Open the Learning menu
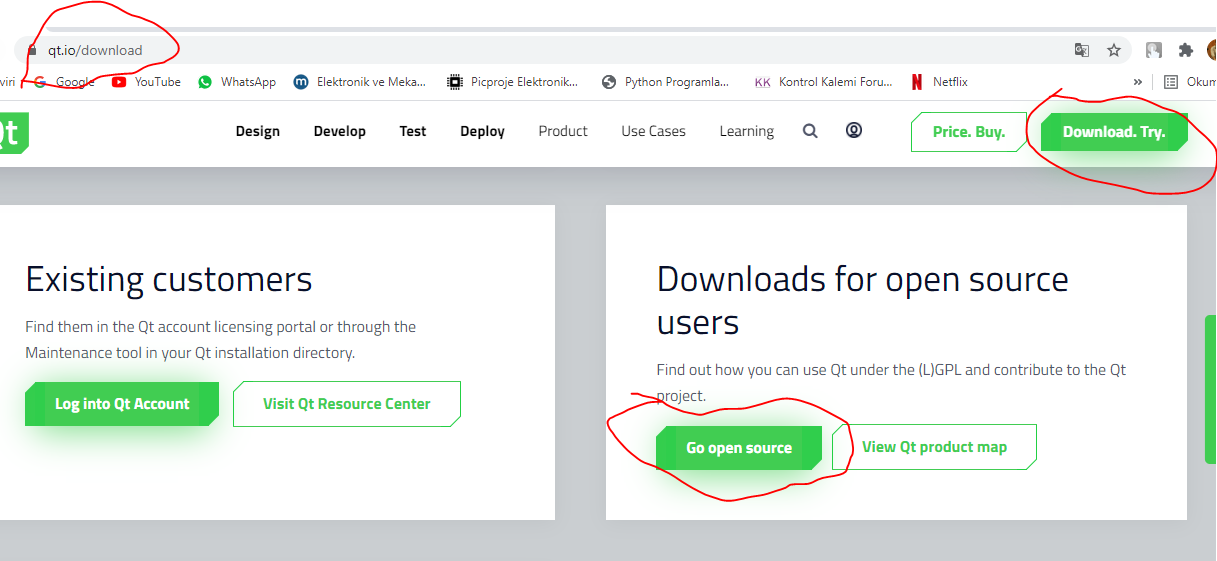 pyautogui.click(x=747, y=131)
